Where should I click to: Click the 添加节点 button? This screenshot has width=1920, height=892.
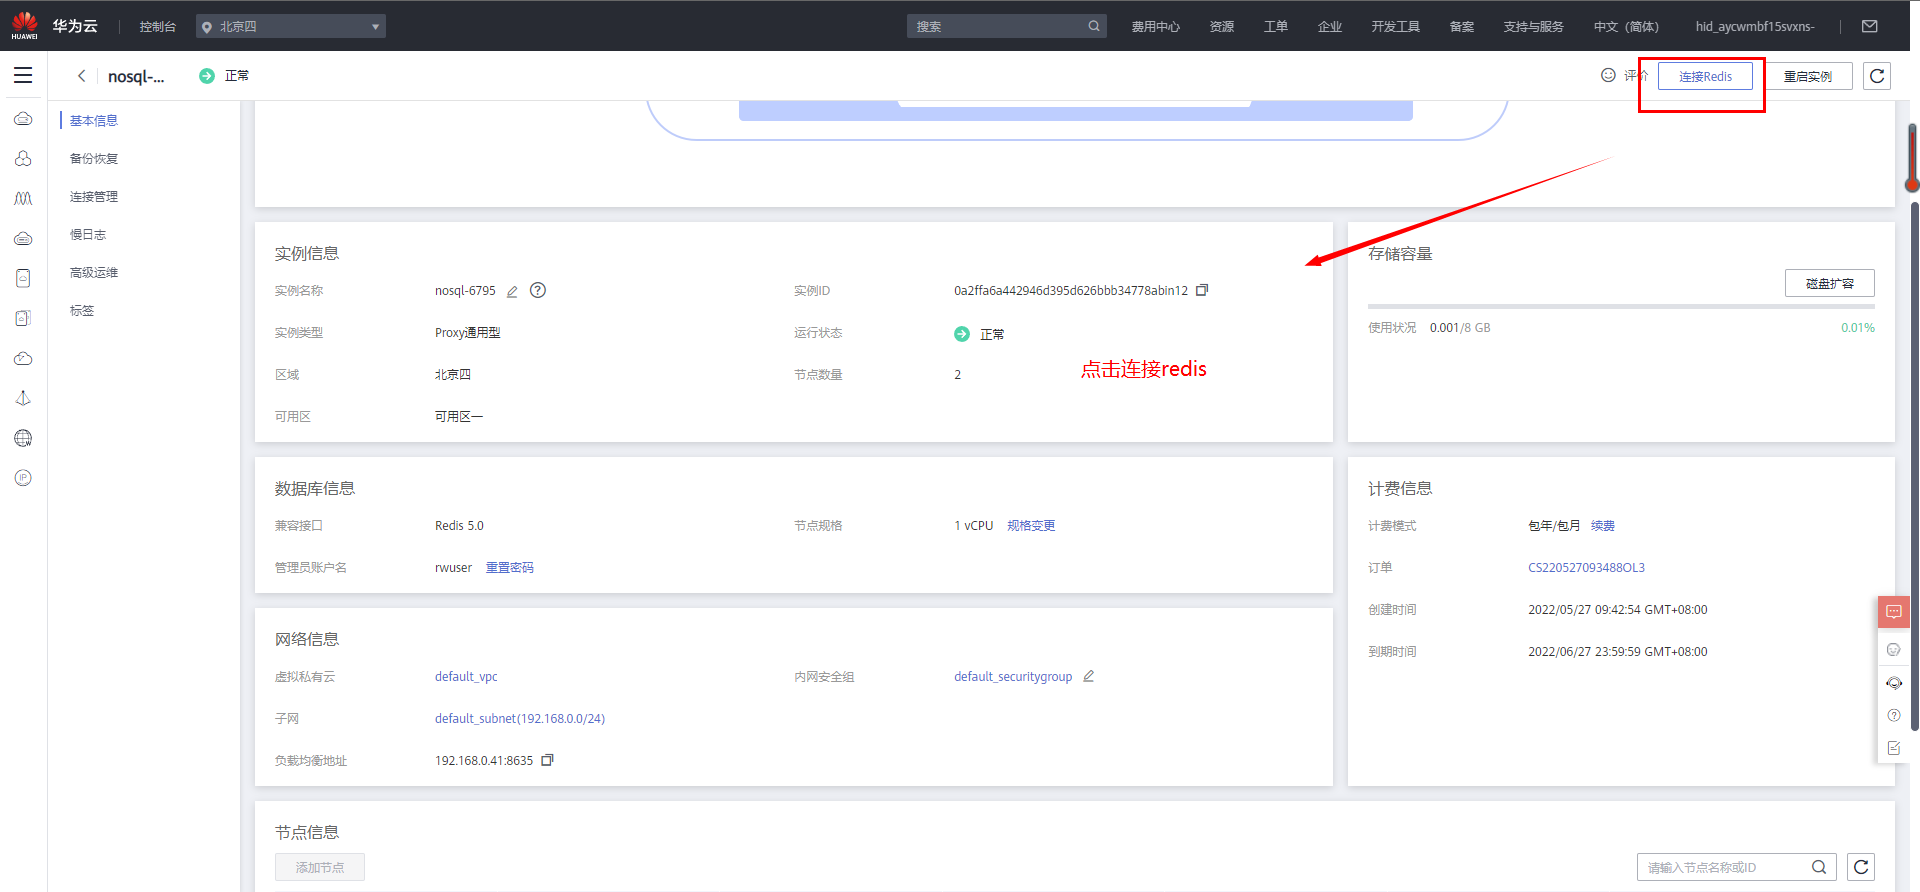click(x=320, y=867)
